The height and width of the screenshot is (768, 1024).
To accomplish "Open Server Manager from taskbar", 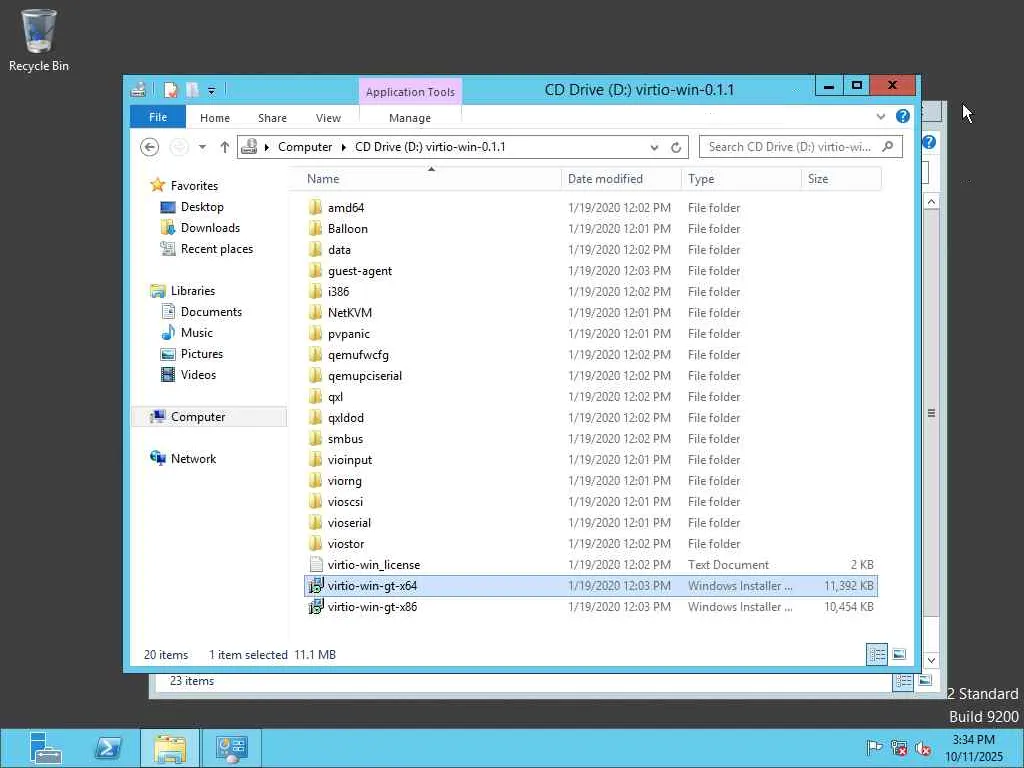I will coord(46,748).
